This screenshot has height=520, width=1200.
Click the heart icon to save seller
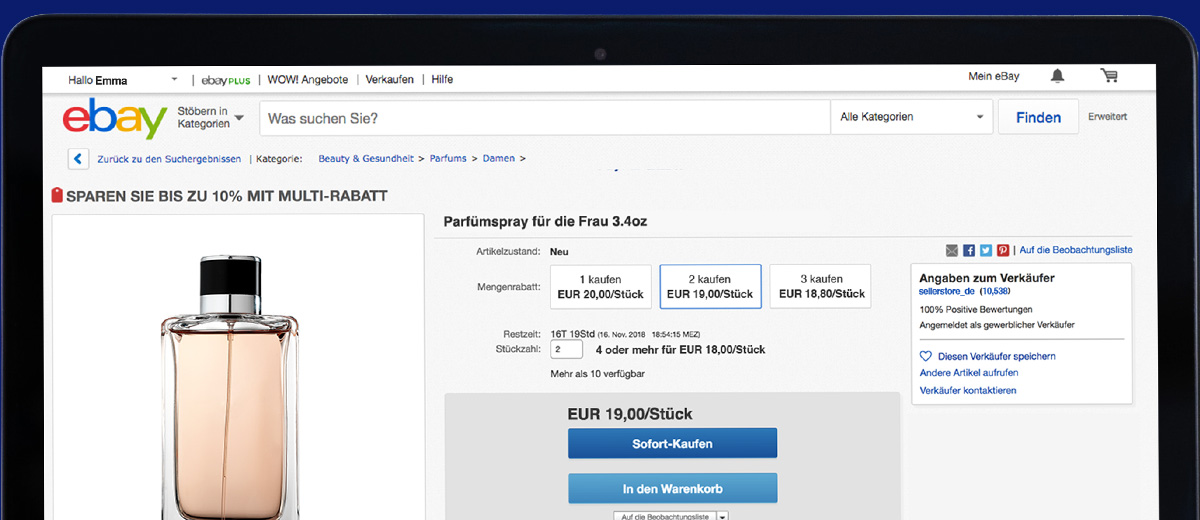coord(926,356)
